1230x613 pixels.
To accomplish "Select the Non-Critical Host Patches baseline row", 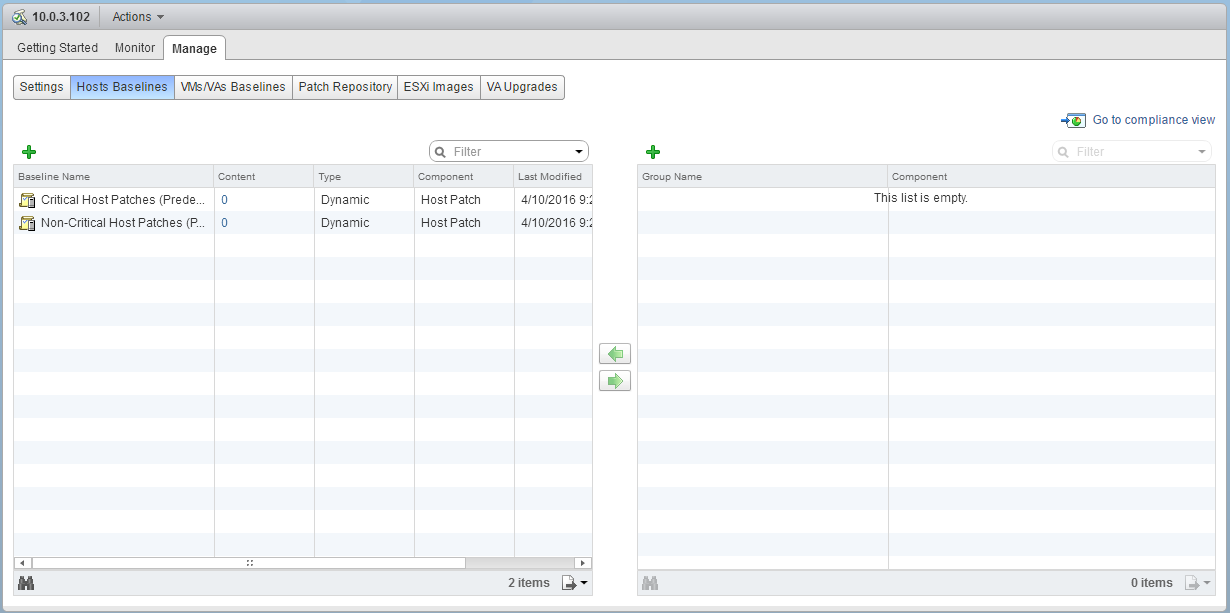I will [120, 222].
